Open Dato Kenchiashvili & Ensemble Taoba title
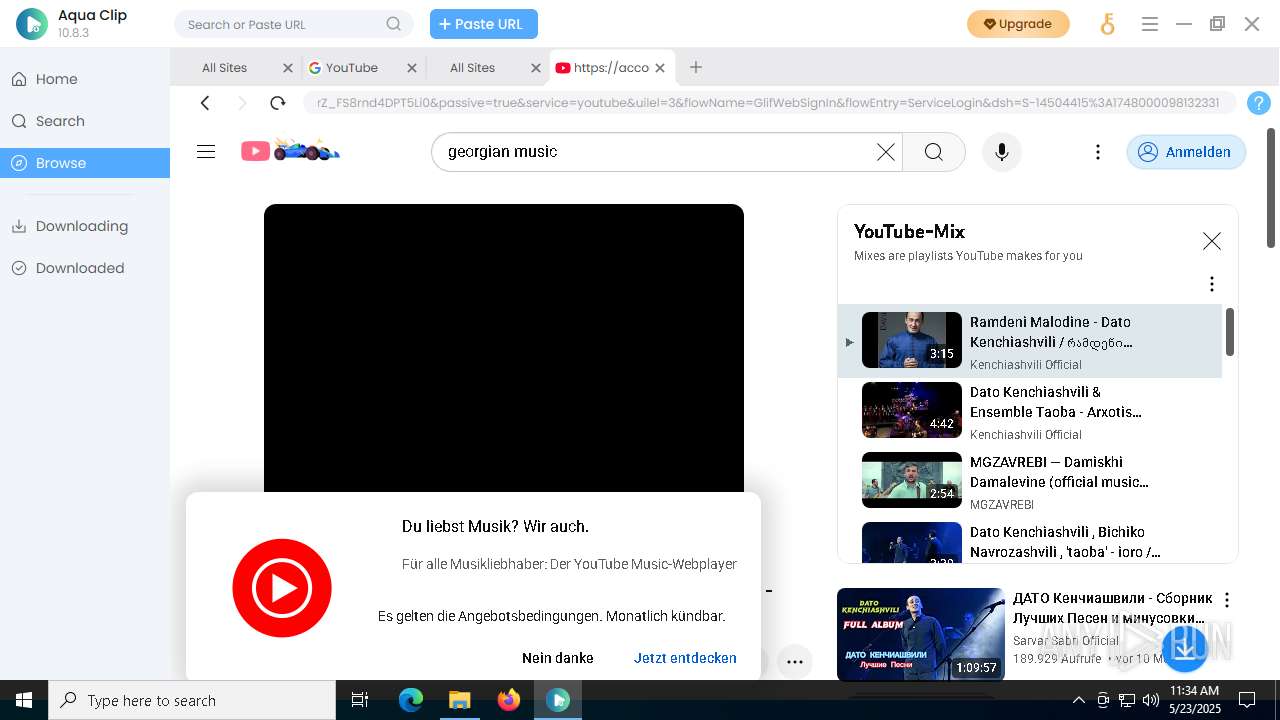 pyautogui.click(x=1056, y=402)
